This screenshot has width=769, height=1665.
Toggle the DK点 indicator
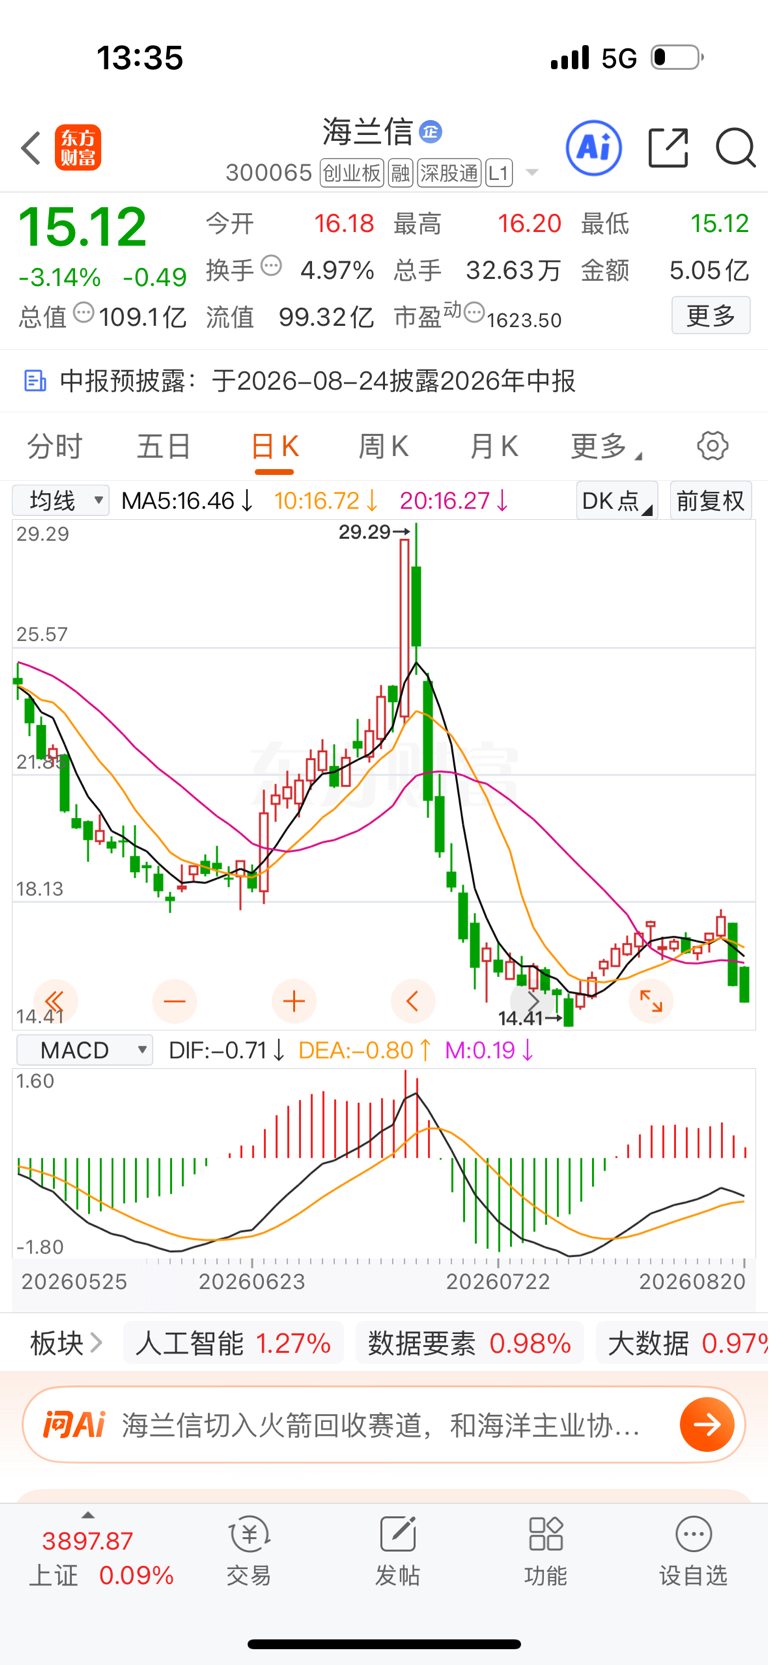[x=617, y=500]
